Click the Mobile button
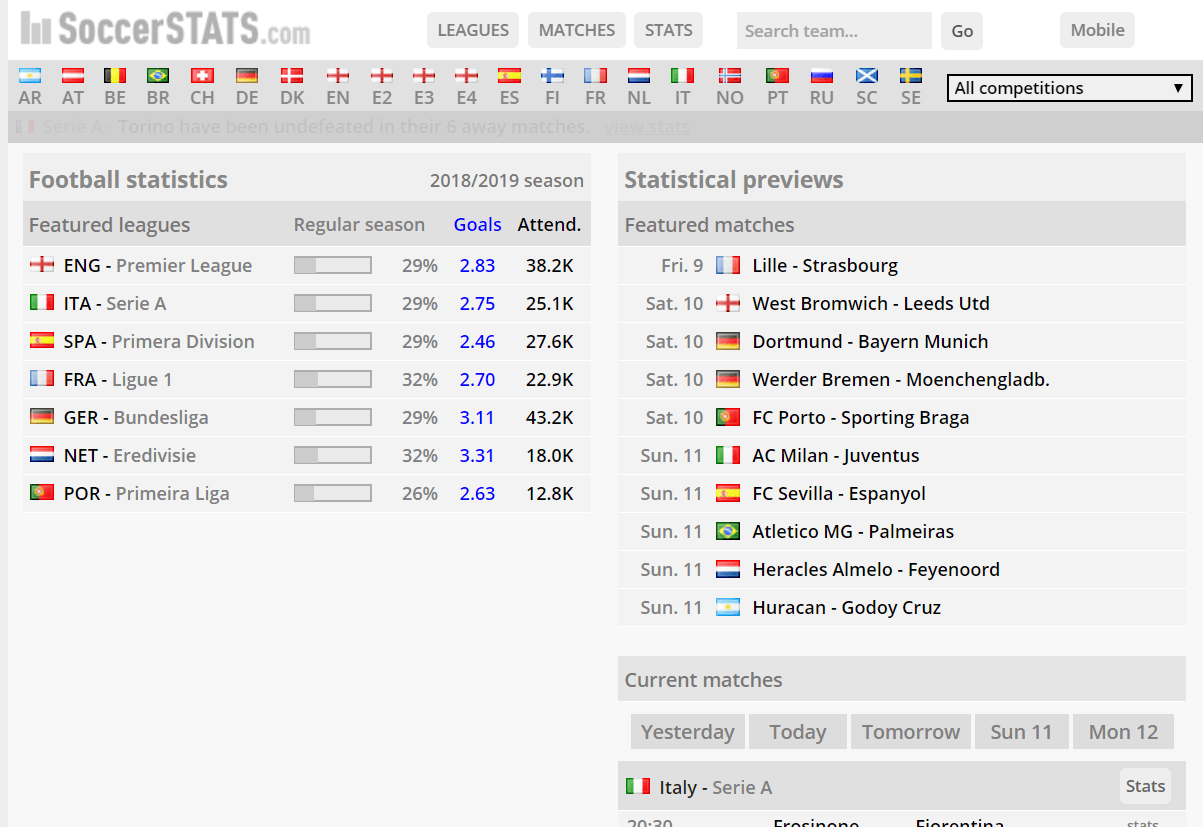The height and width of the screenshot is (827, 1203). [x=1098, y=30]
